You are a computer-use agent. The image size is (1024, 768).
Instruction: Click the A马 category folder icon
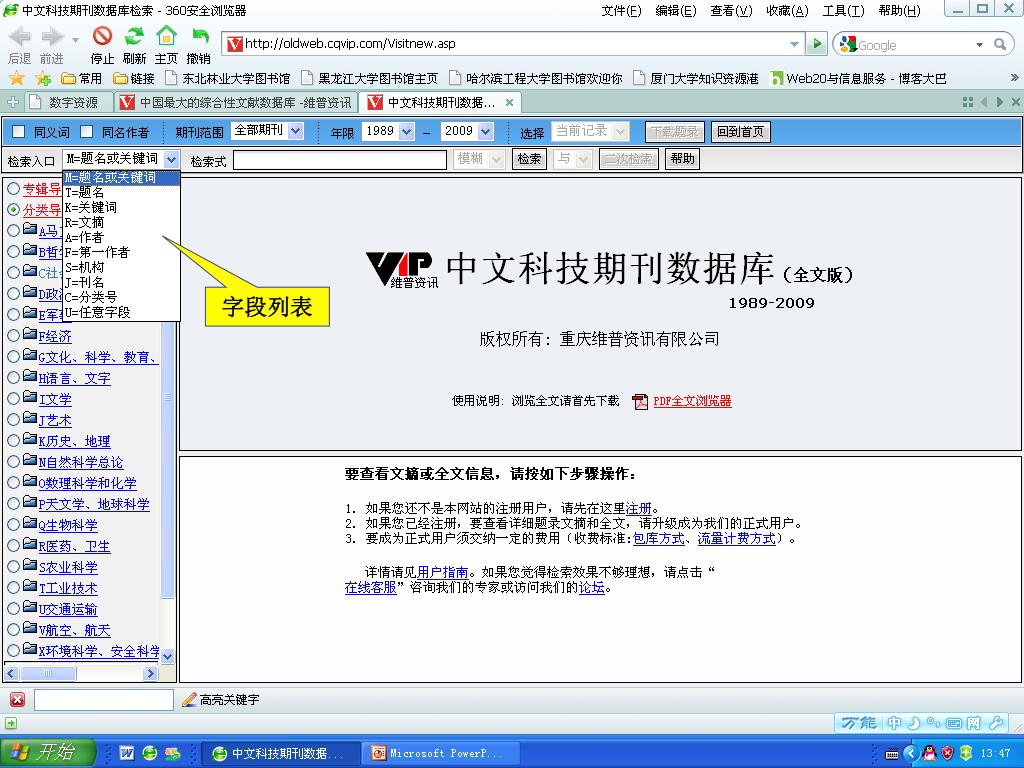point(29,229)
